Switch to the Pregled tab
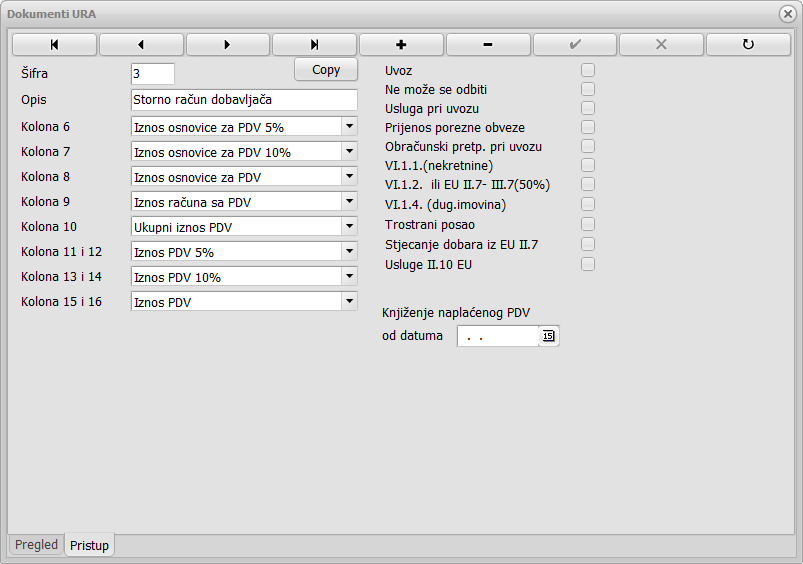The image size is (803, 564). 36,545
